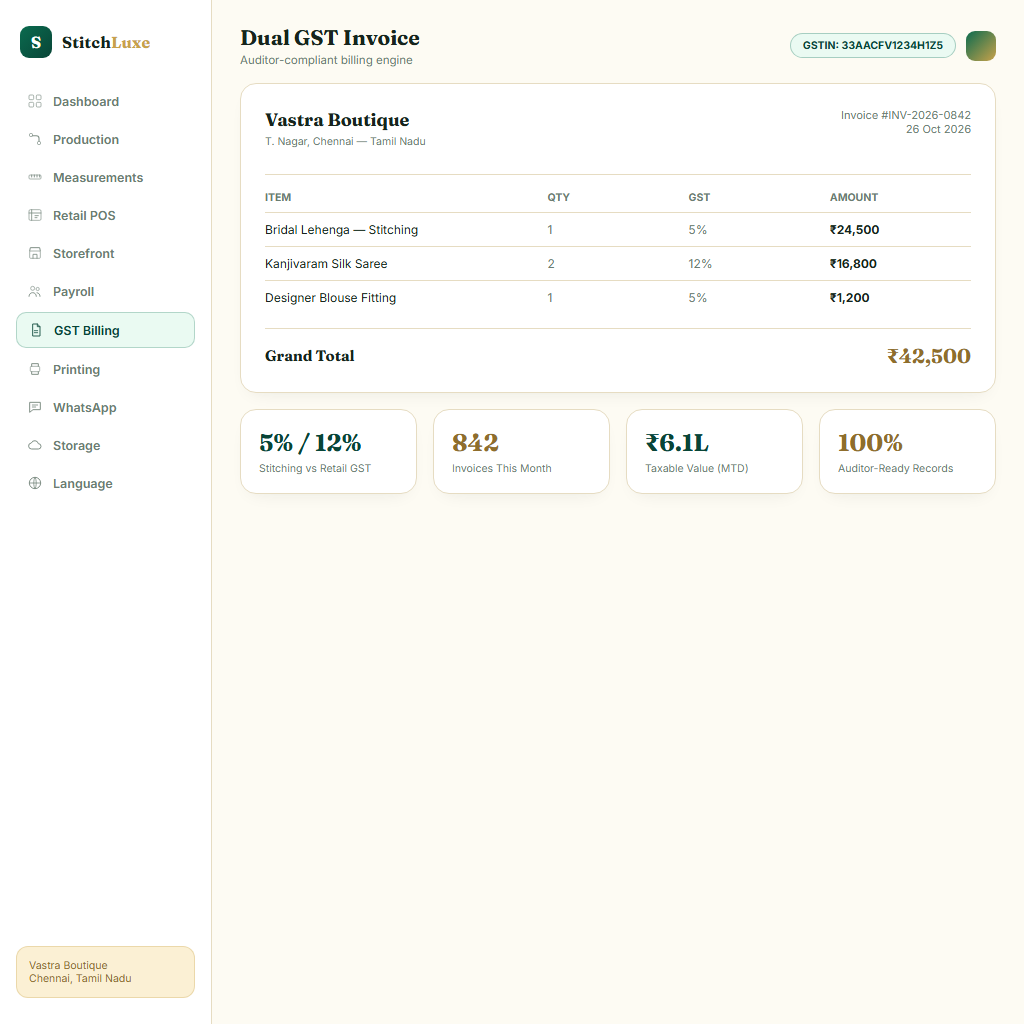Click the GST column header
Image resolution: width=1024 pixels, height=1024 pixels.
699,197
